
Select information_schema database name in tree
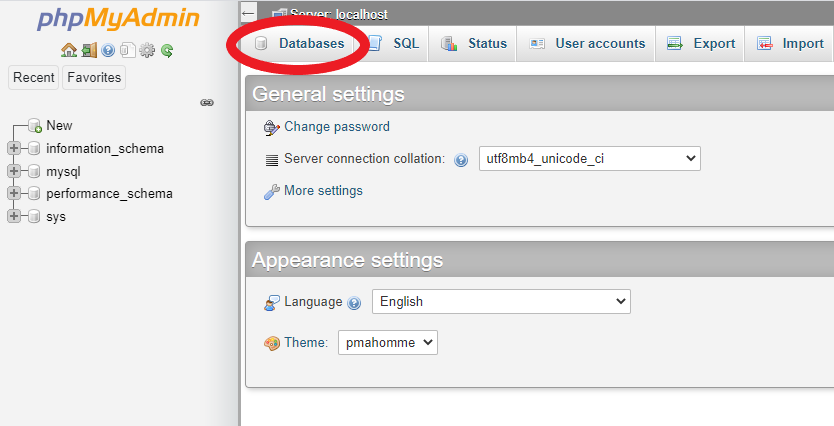coord(105,148)
